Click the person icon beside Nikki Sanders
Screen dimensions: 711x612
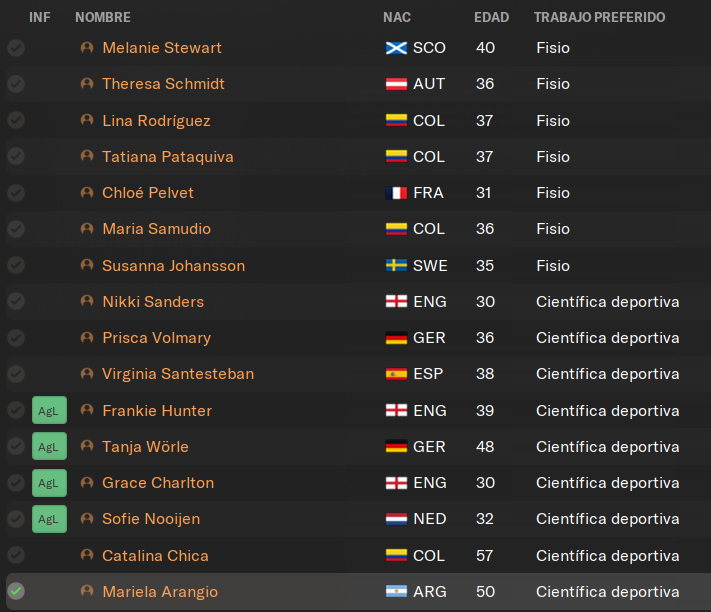click(87, 302)
